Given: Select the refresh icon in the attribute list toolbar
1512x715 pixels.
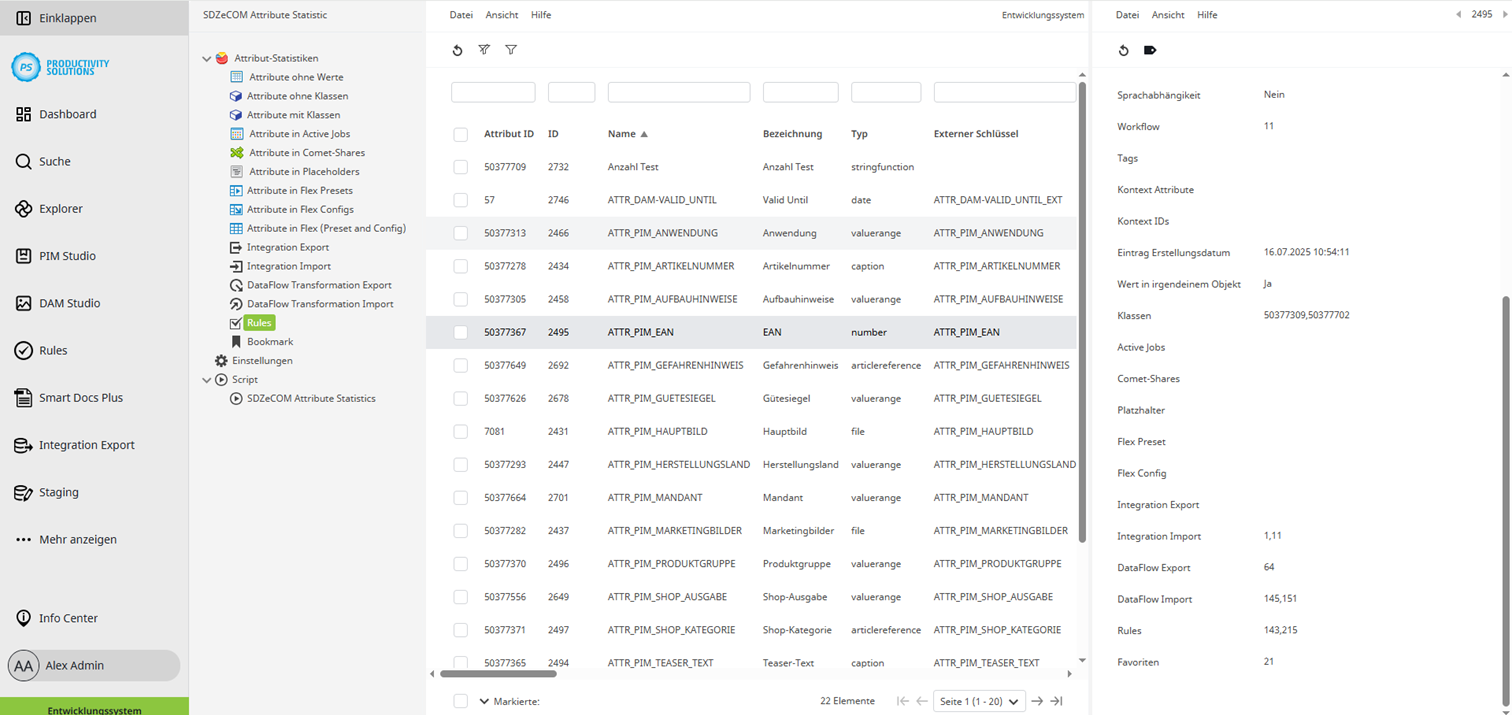Looking at the screenshot, I should click(x=458, y=50).
